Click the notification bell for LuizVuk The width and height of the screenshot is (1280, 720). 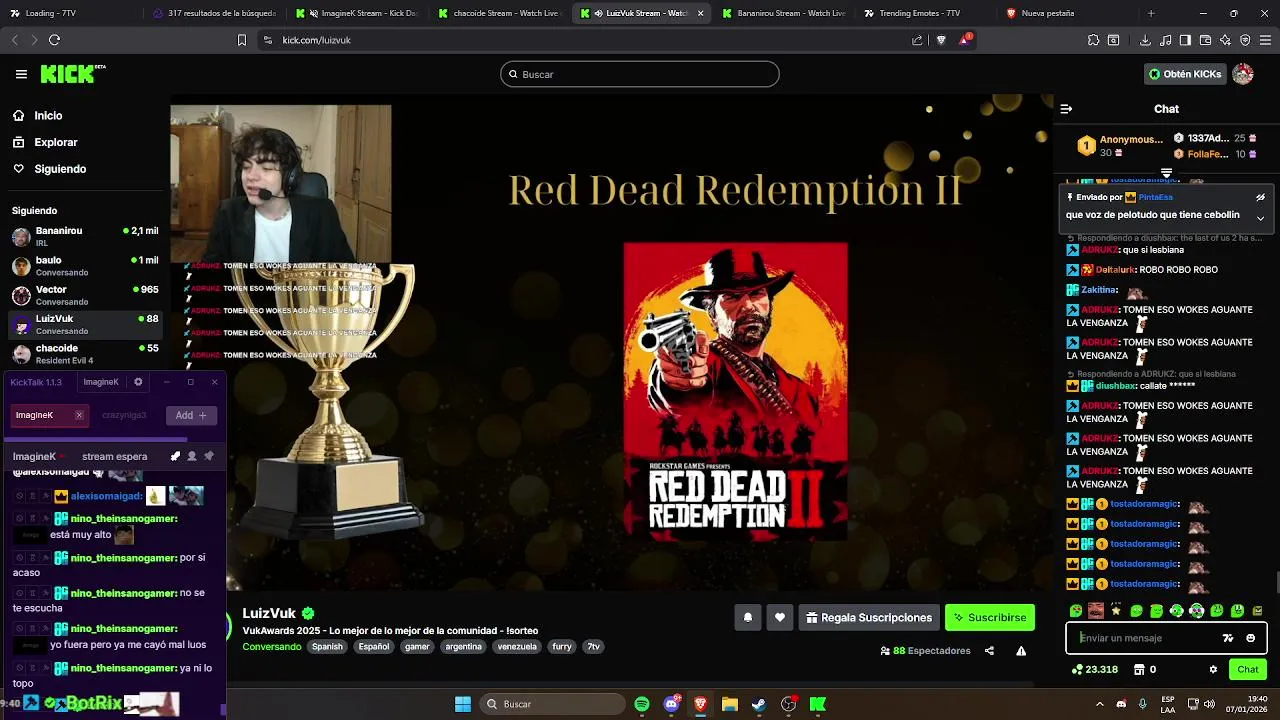pyautogui.click(x=747, y=618)
